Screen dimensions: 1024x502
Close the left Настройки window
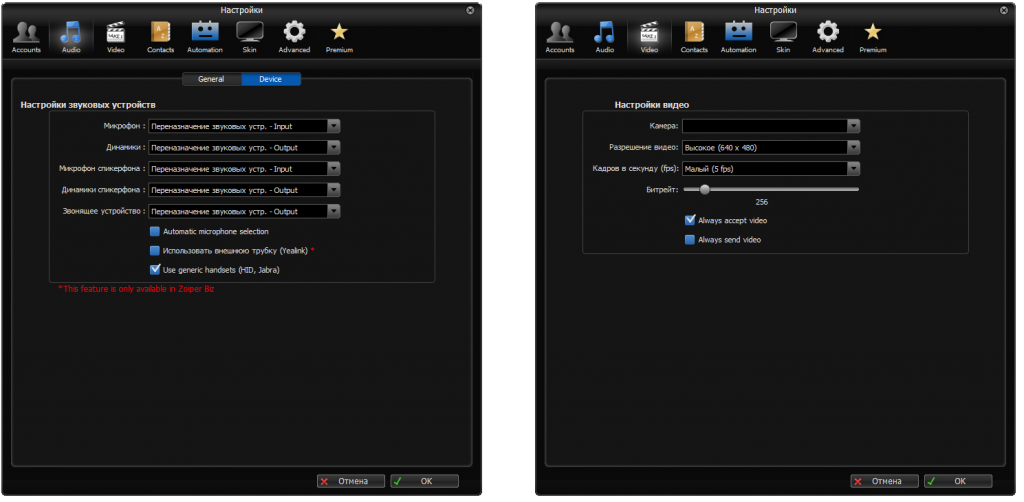tap(470, 10)
